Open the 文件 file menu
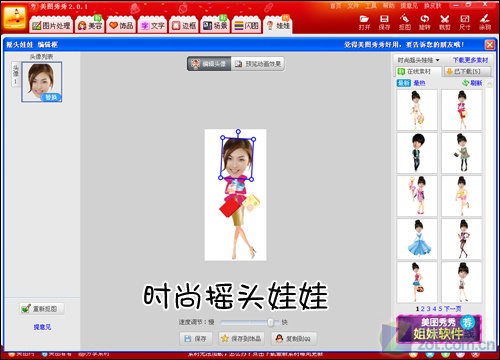 point(353,5)
